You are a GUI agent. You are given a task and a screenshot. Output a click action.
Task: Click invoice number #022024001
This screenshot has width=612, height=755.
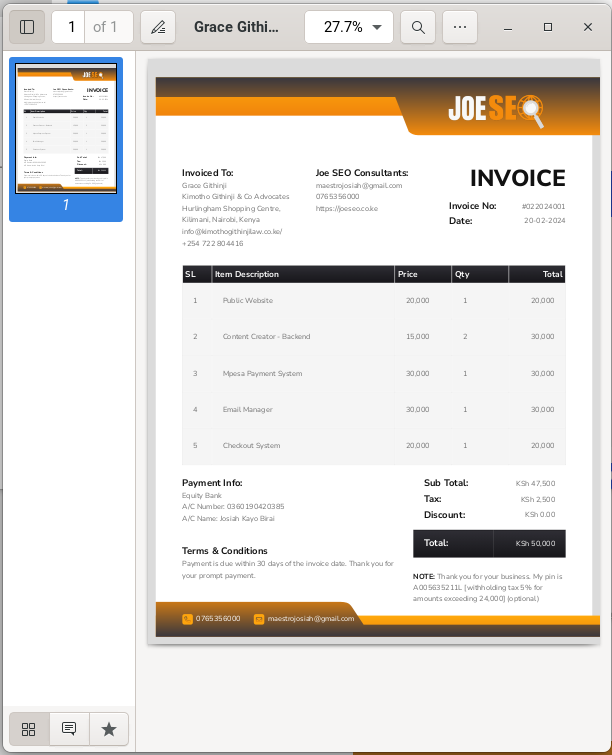pyautogui.click(x=543, y=206)
